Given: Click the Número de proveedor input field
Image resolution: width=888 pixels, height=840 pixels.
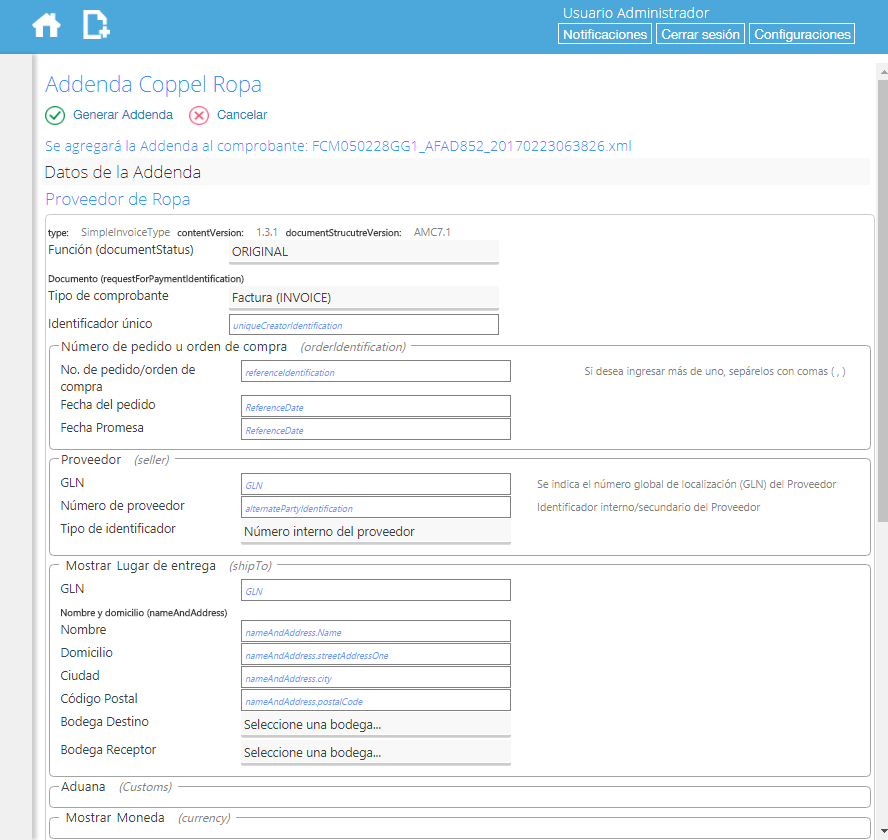Looking at the screenshot, I should (375, 508).
